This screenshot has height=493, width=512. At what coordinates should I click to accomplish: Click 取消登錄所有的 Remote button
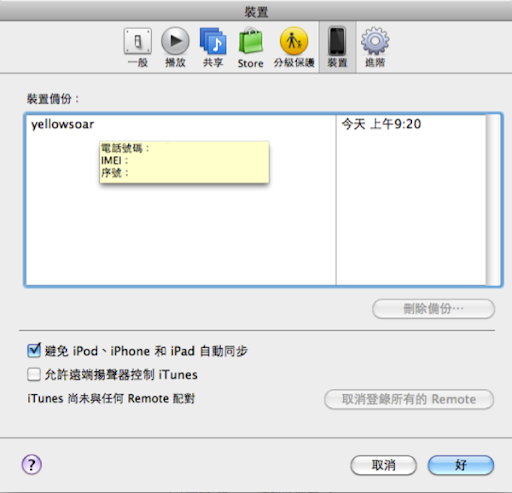pyautogui.click(x=409, y=399)
